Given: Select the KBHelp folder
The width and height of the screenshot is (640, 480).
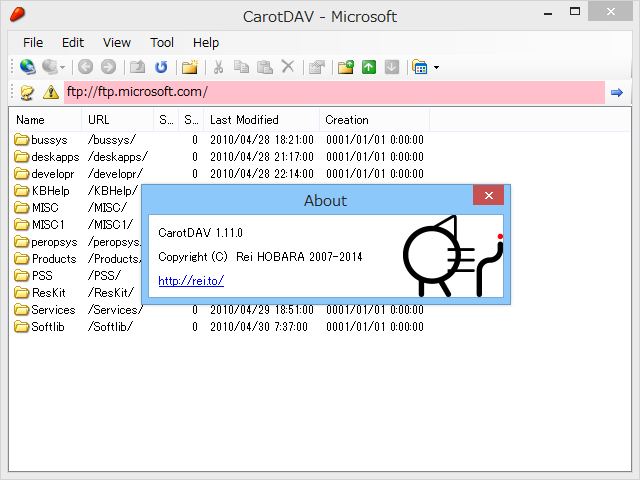Looking at the screenshot, I should point(42,191).
